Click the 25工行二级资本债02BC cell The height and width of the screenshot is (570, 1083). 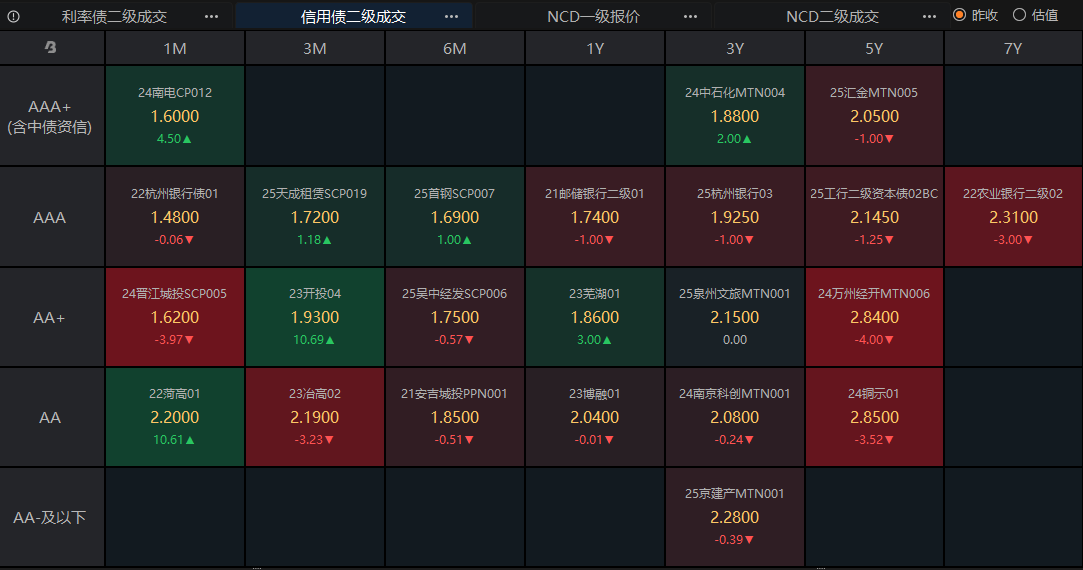(874, 217)
